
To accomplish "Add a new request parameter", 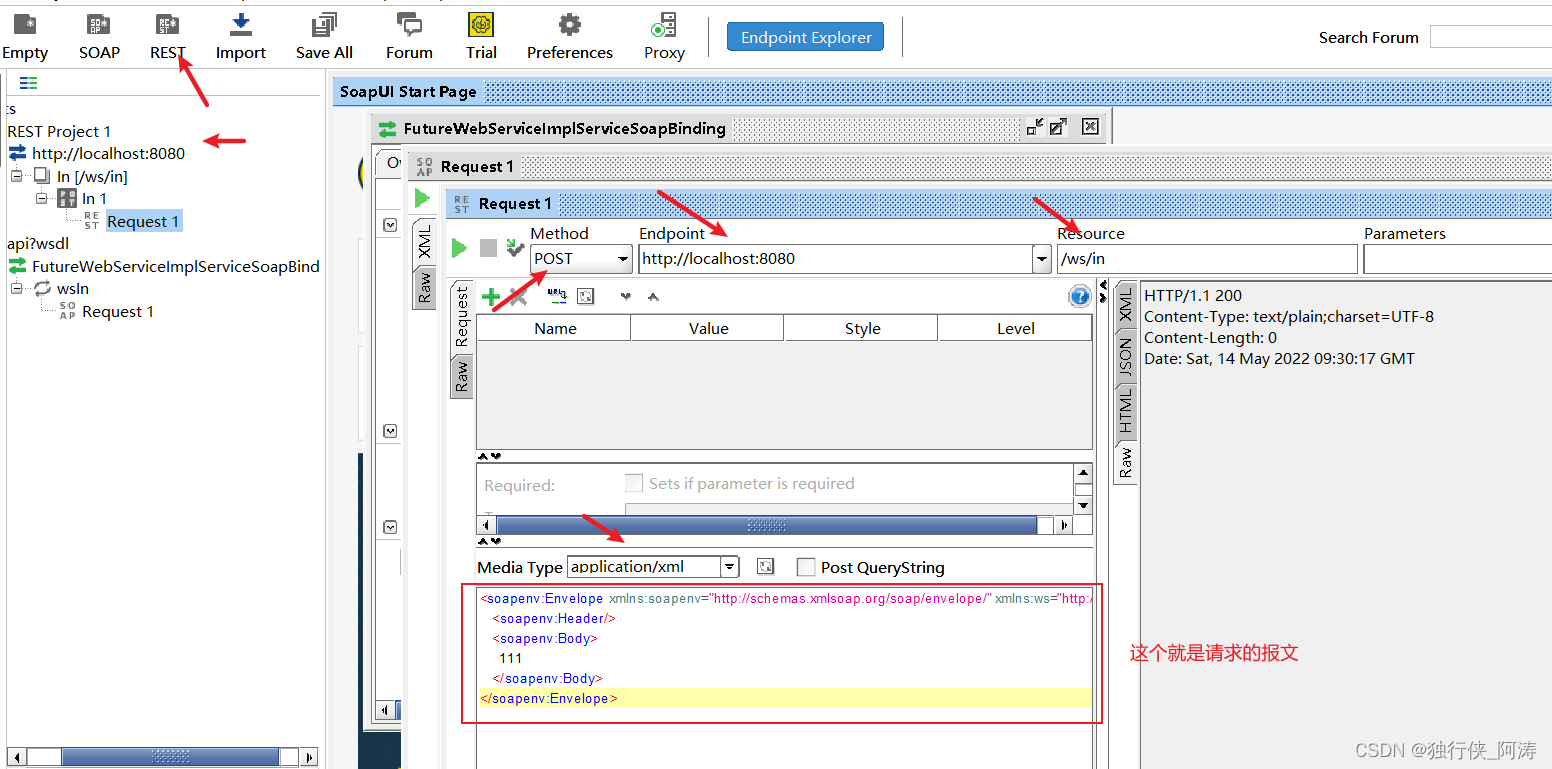I will pos(489,296).
